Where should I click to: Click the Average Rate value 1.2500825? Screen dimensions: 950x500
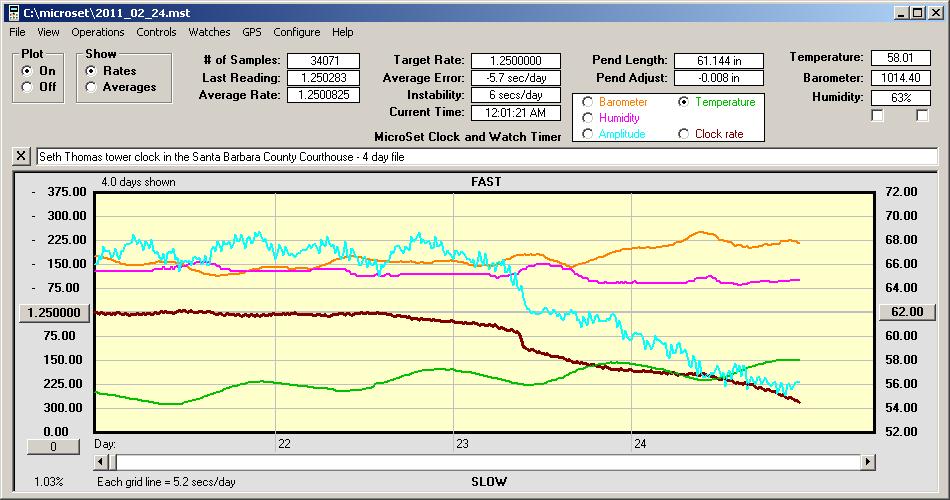[x=324, y=95]
